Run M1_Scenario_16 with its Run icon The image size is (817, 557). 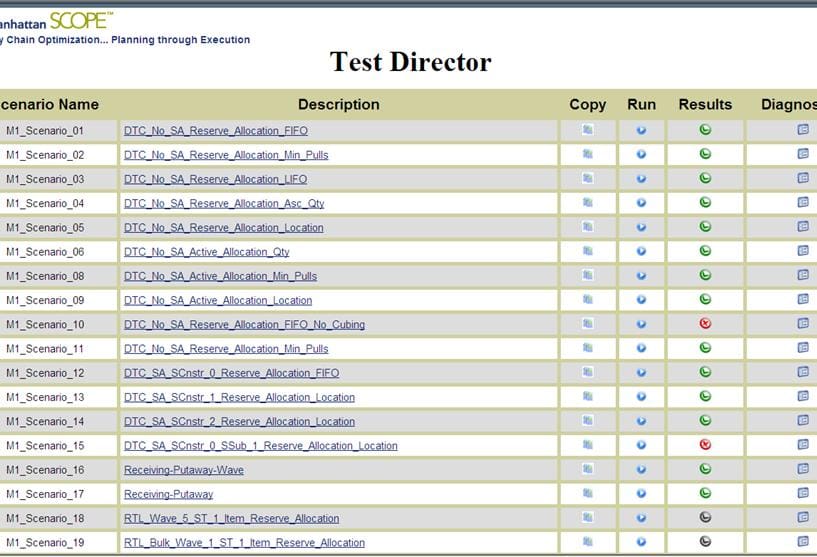pyautogui.click(x=641, y=469)
